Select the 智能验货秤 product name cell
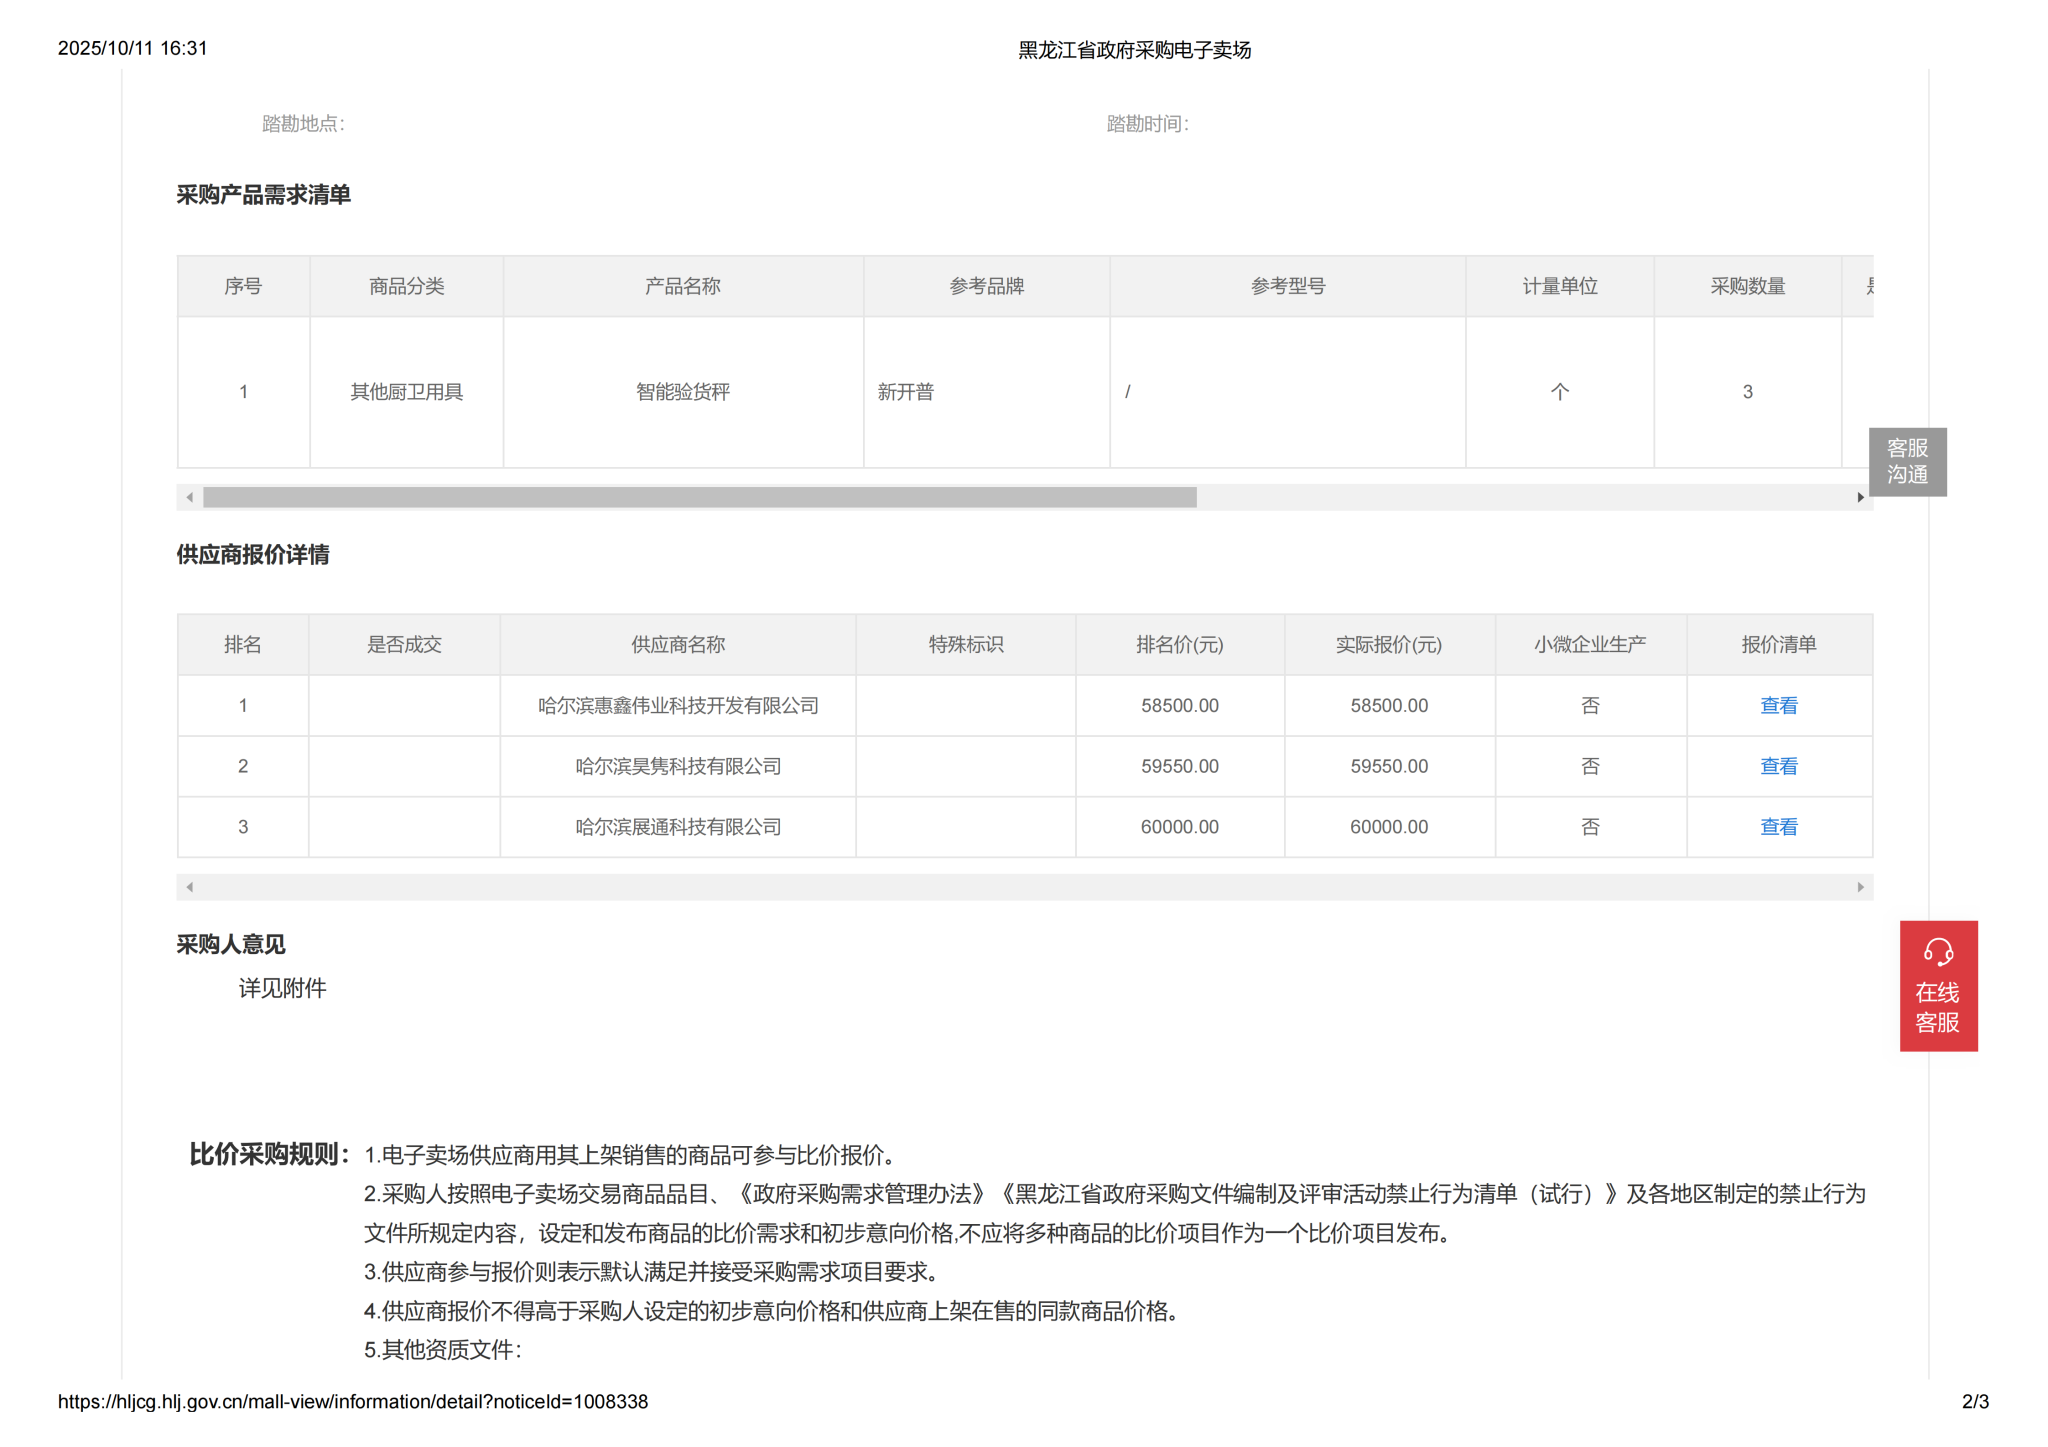This screenshot has height=1447, width=2048. click(x=683, y=392)
